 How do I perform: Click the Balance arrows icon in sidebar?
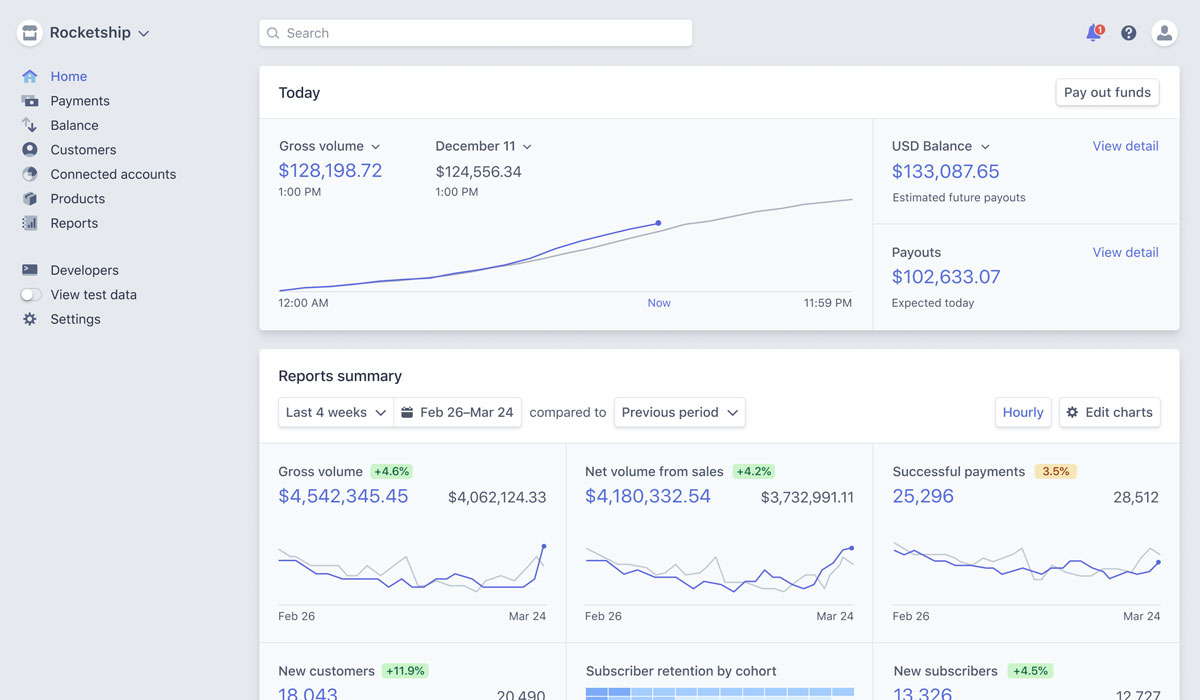(30, 125)
